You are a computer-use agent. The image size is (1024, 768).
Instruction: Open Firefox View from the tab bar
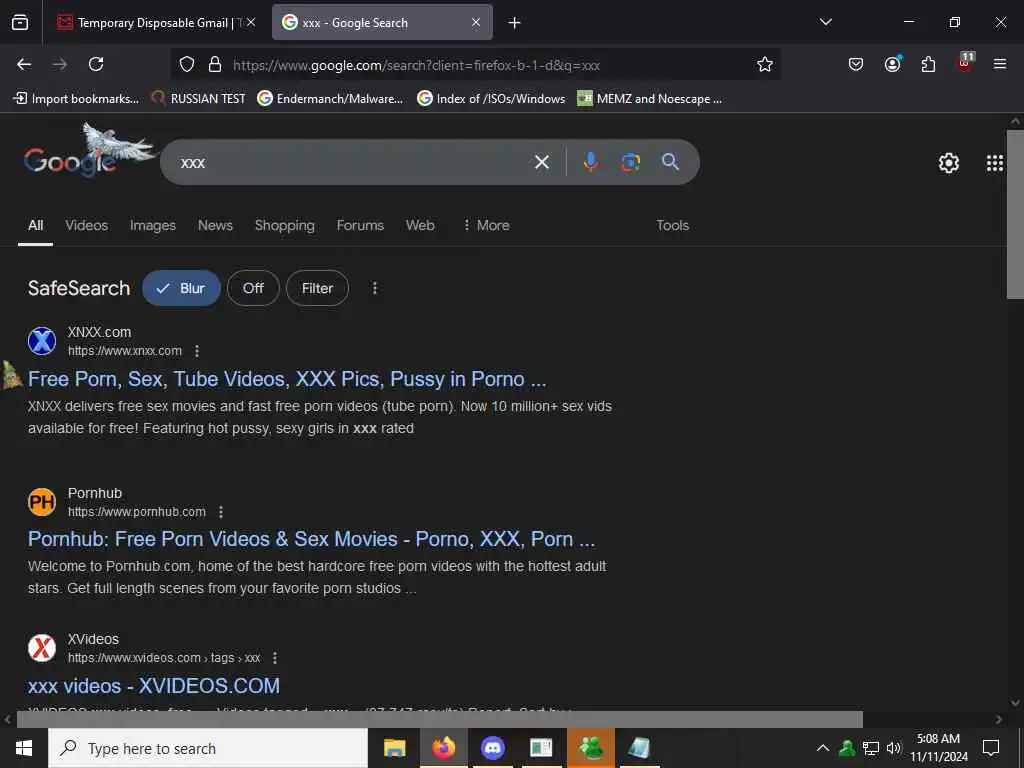click(20, 23)
